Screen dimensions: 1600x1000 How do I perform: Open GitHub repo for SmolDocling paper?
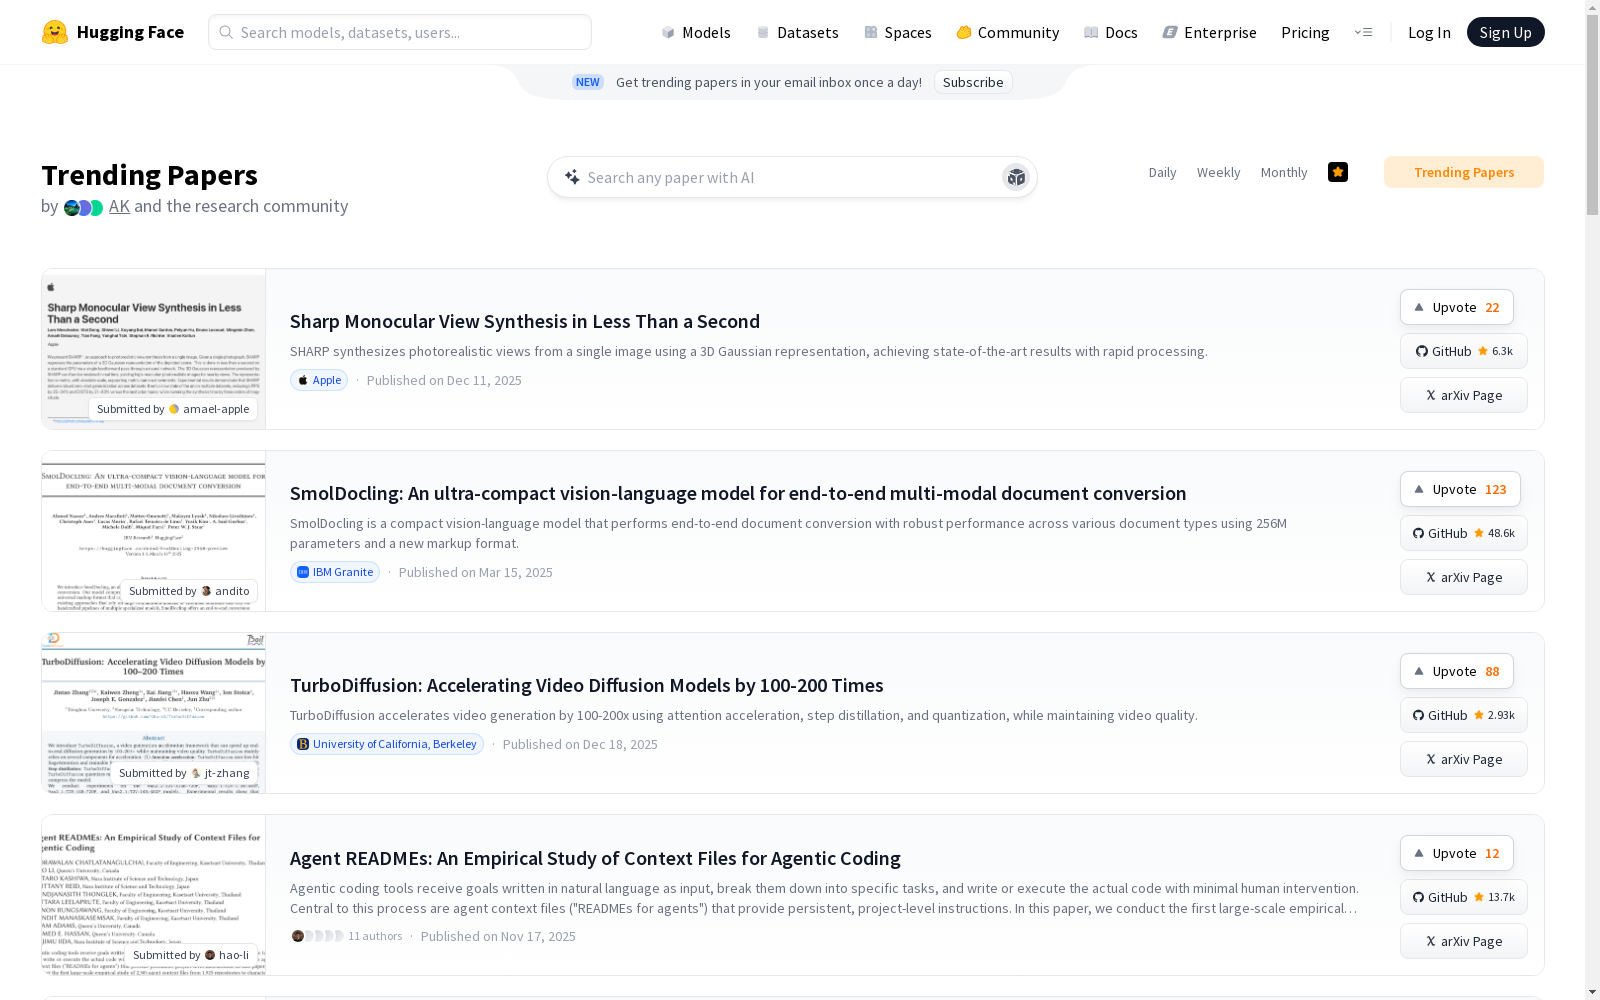1463,533
